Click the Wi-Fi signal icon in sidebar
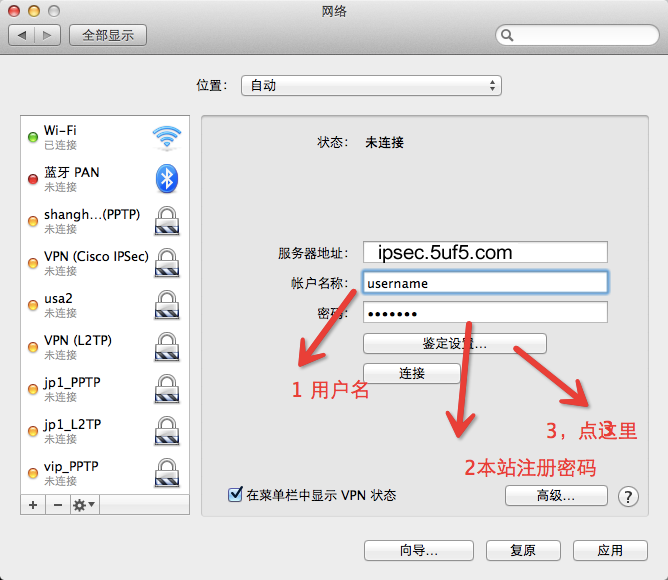 pyautogui.click(x=166, y=137)
